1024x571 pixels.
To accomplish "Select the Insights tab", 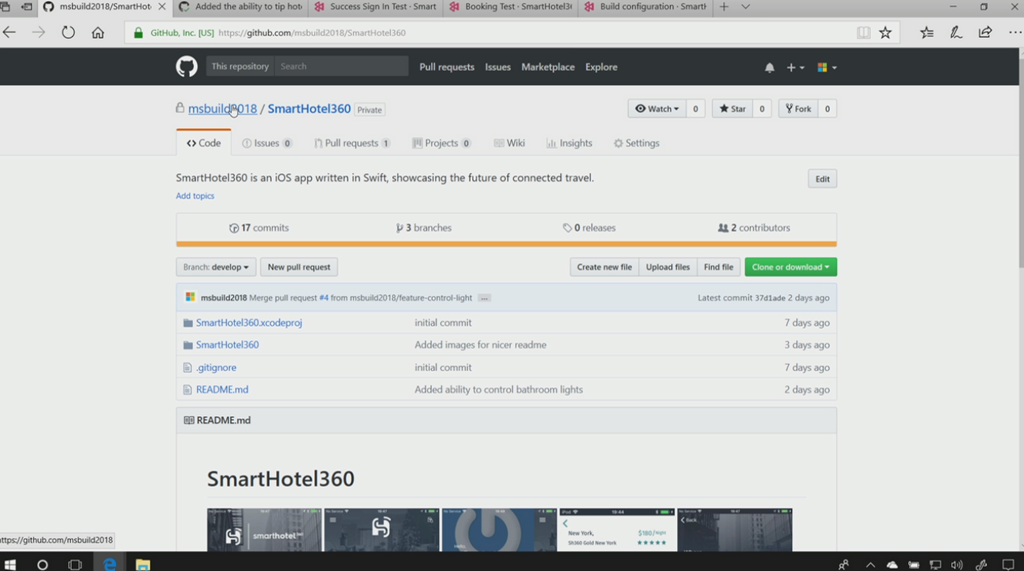I will tap(569, 143).
